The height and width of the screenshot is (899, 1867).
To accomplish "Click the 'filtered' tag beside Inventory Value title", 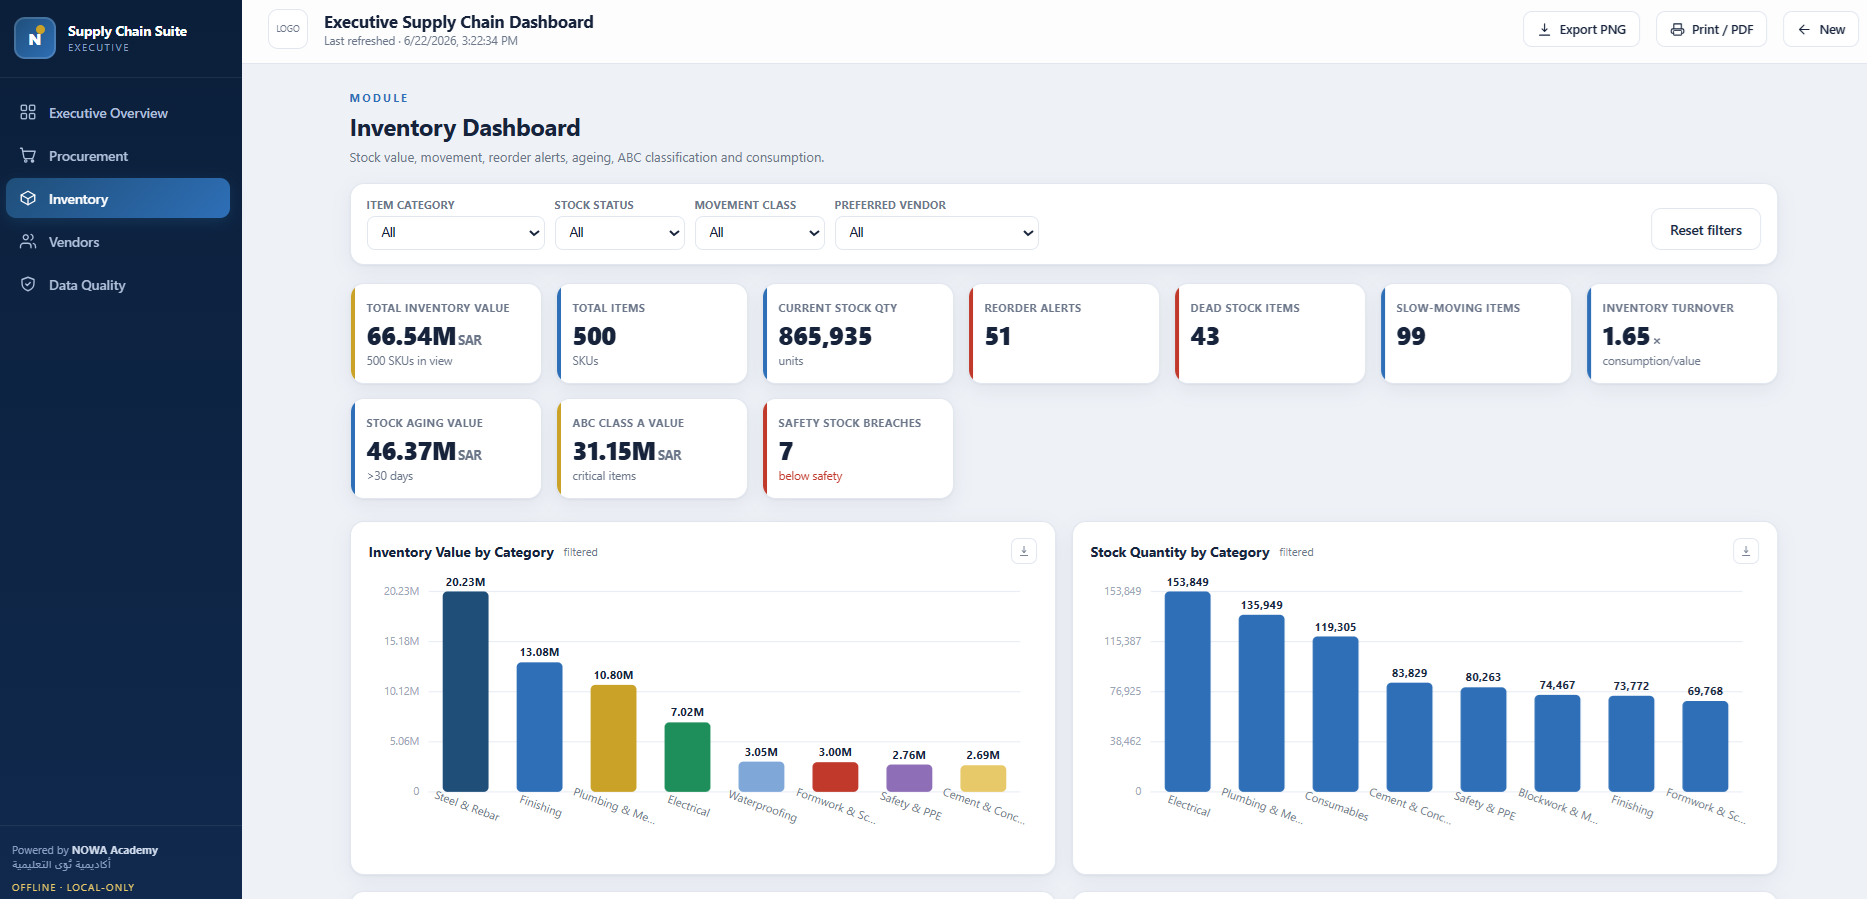I will coord(580,552).
